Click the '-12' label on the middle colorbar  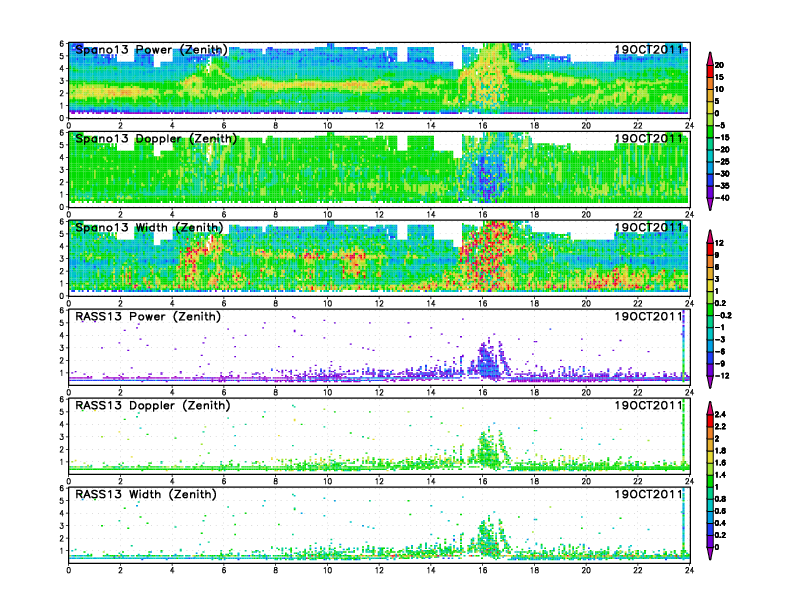point(722,376)
